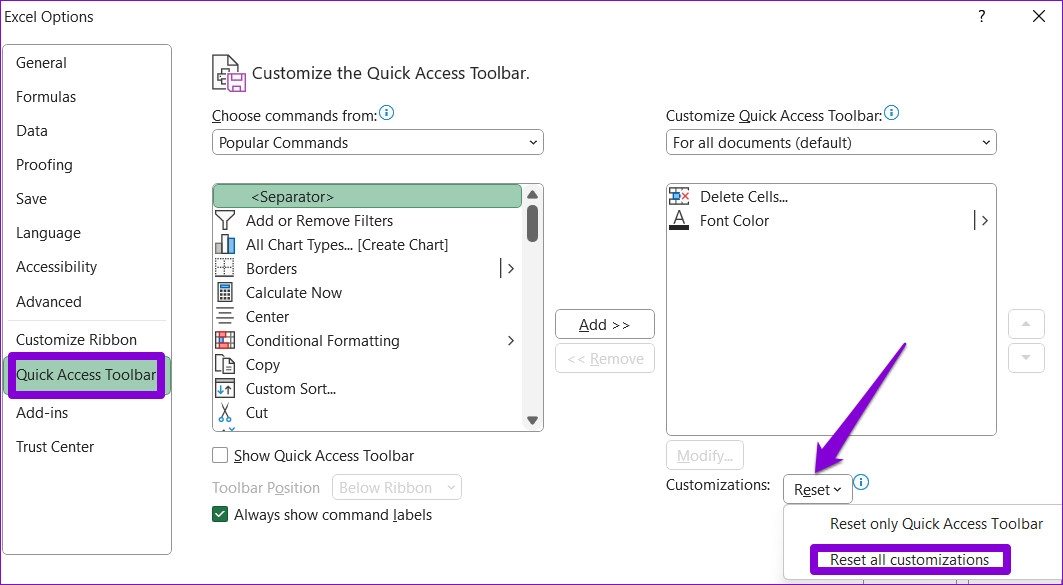The image size is (1063, 585).
Task: Click info icon beside Choose commands from
Action: pos(386,113)
